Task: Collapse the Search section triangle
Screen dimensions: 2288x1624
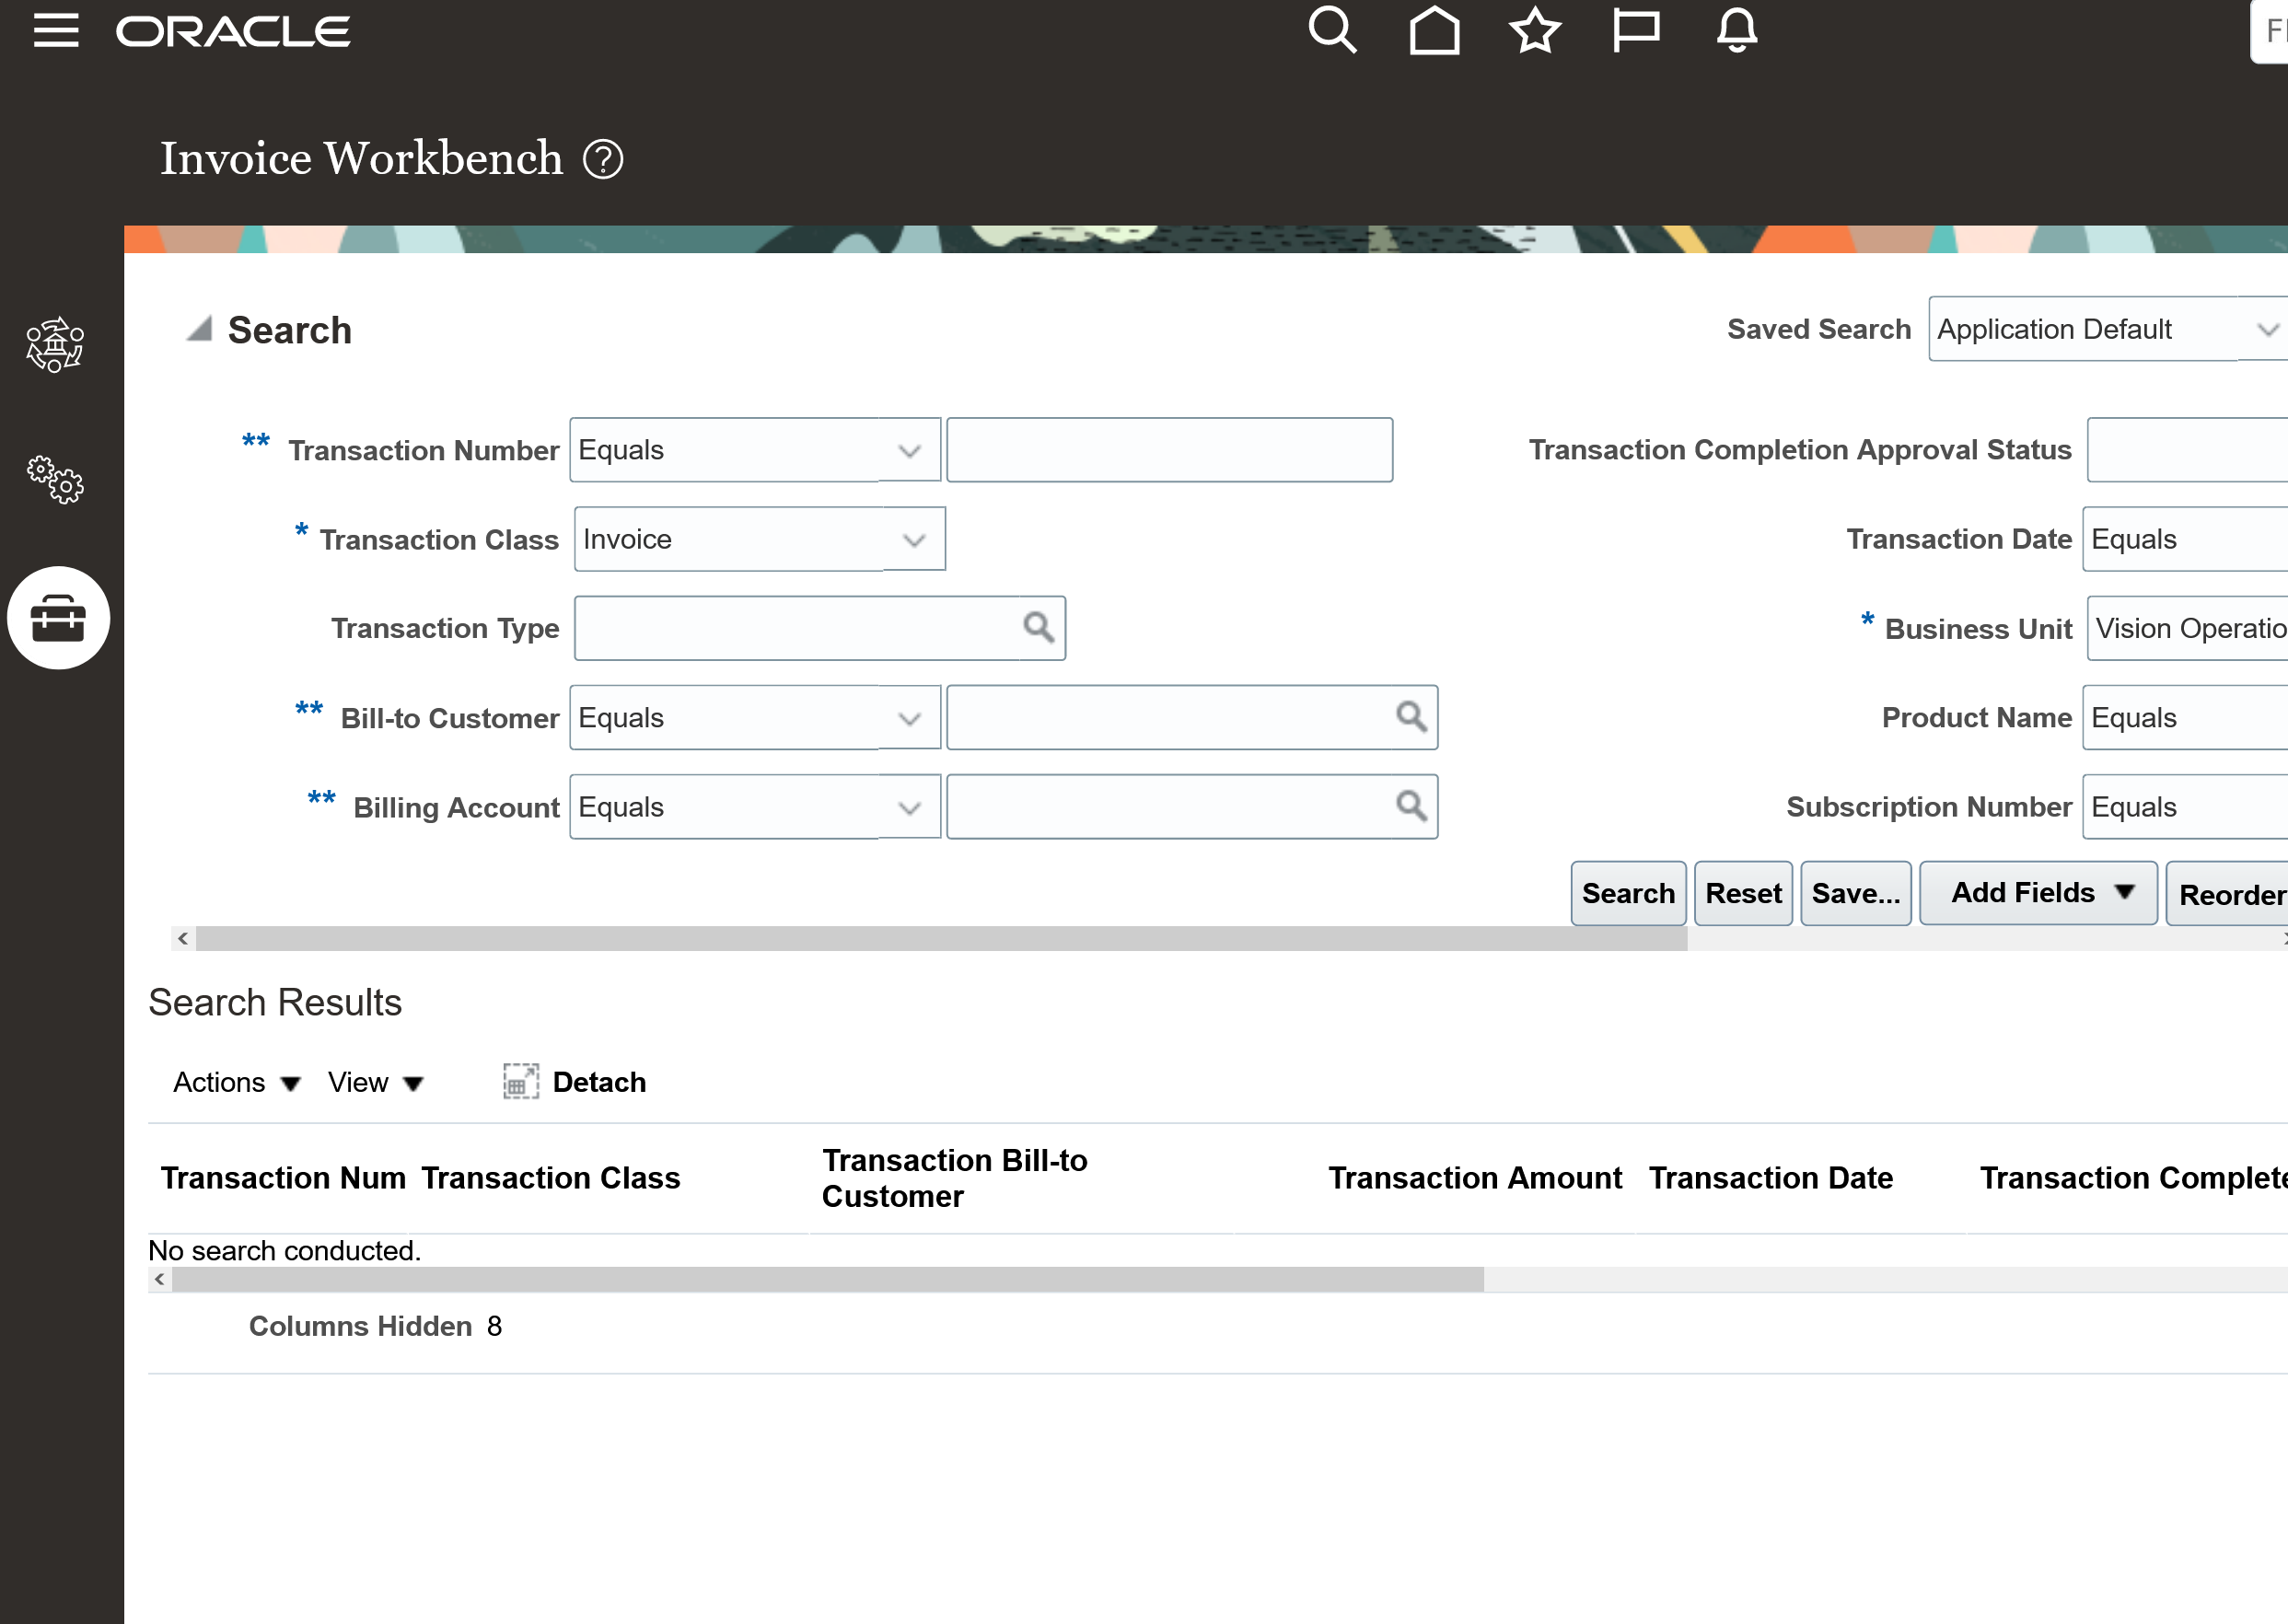Action: pyautogui.click(x=199, y=329)
